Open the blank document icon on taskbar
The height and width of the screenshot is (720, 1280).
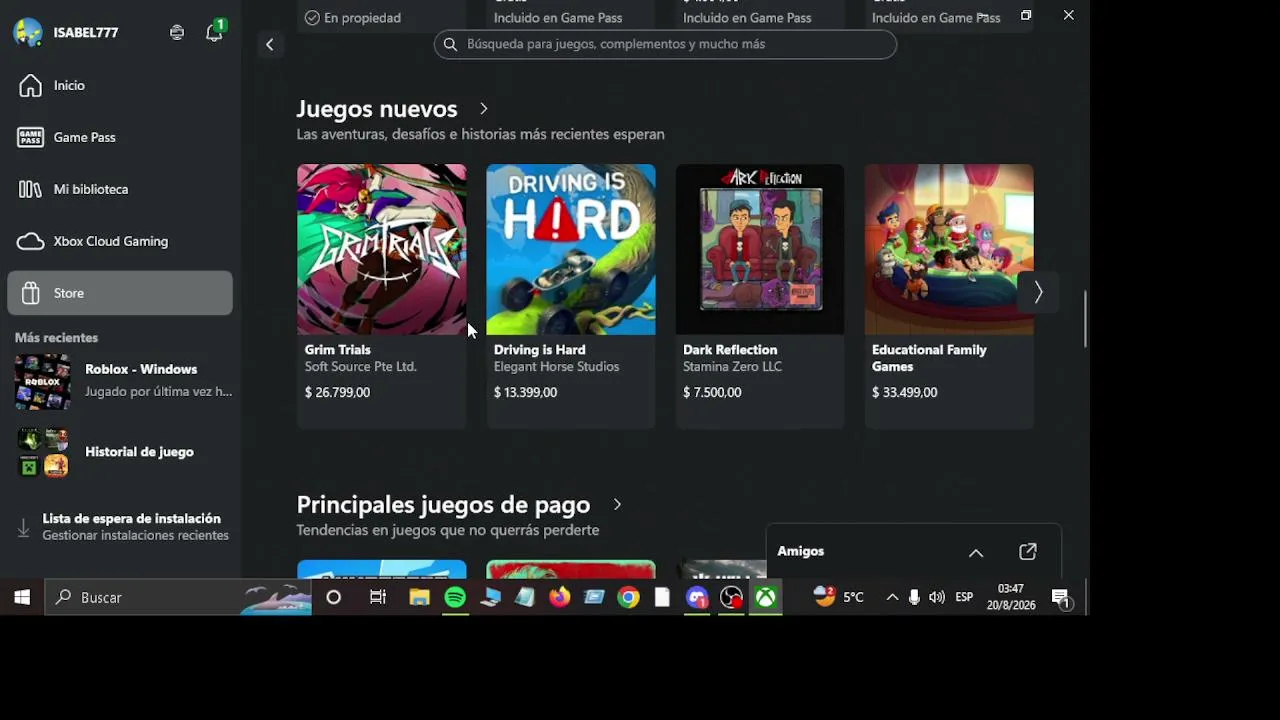point(662,597)
